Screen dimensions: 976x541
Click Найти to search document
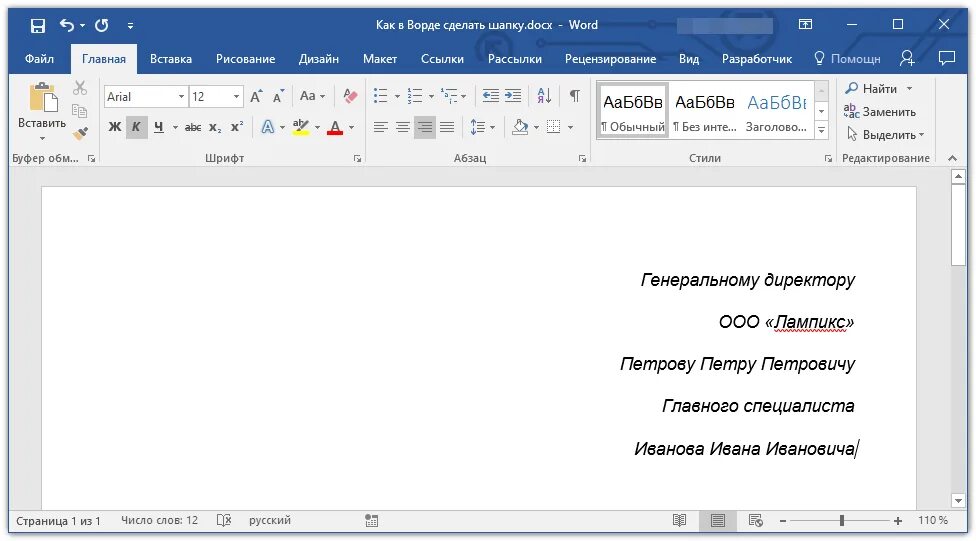click(872, 88)
